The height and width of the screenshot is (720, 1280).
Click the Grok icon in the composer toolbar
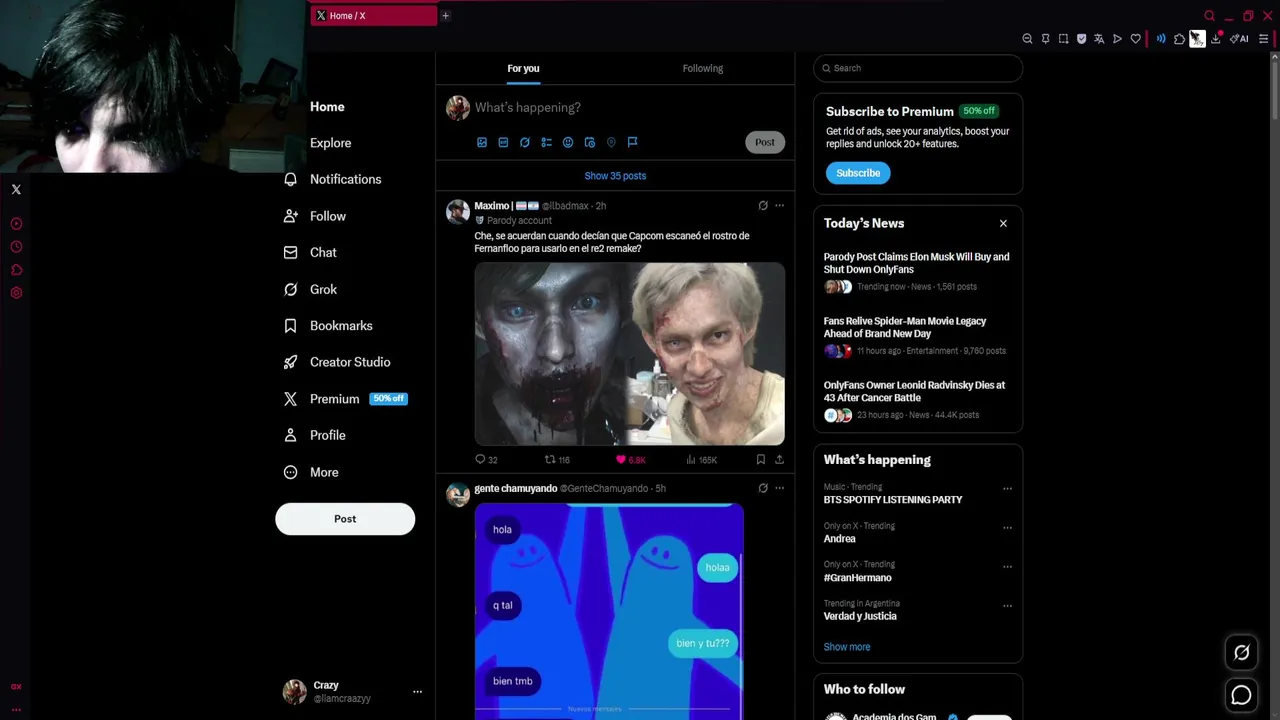point(525,143)
